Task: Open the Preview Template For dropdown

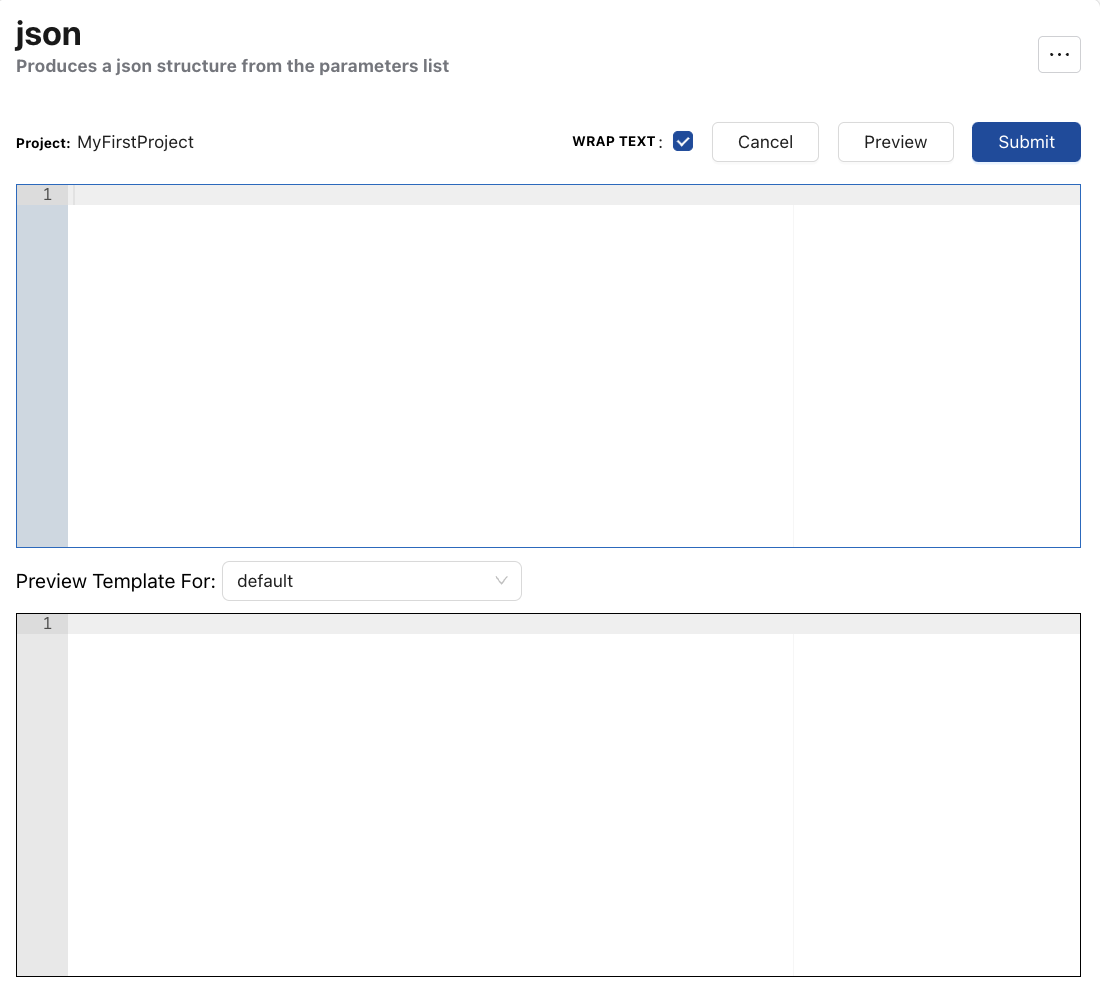Action: (x=371, y=581)
